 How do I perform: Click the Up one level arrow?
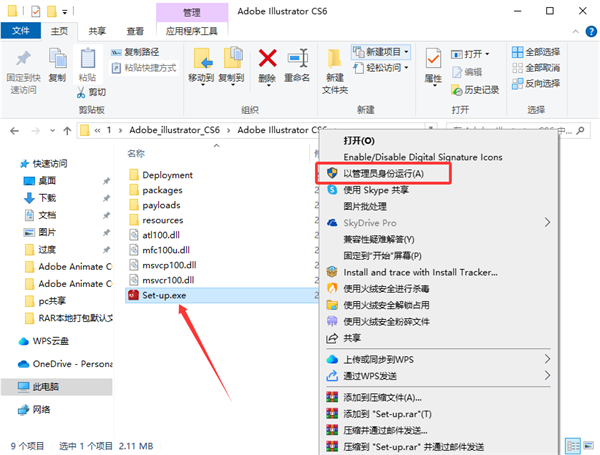point(67,131)
